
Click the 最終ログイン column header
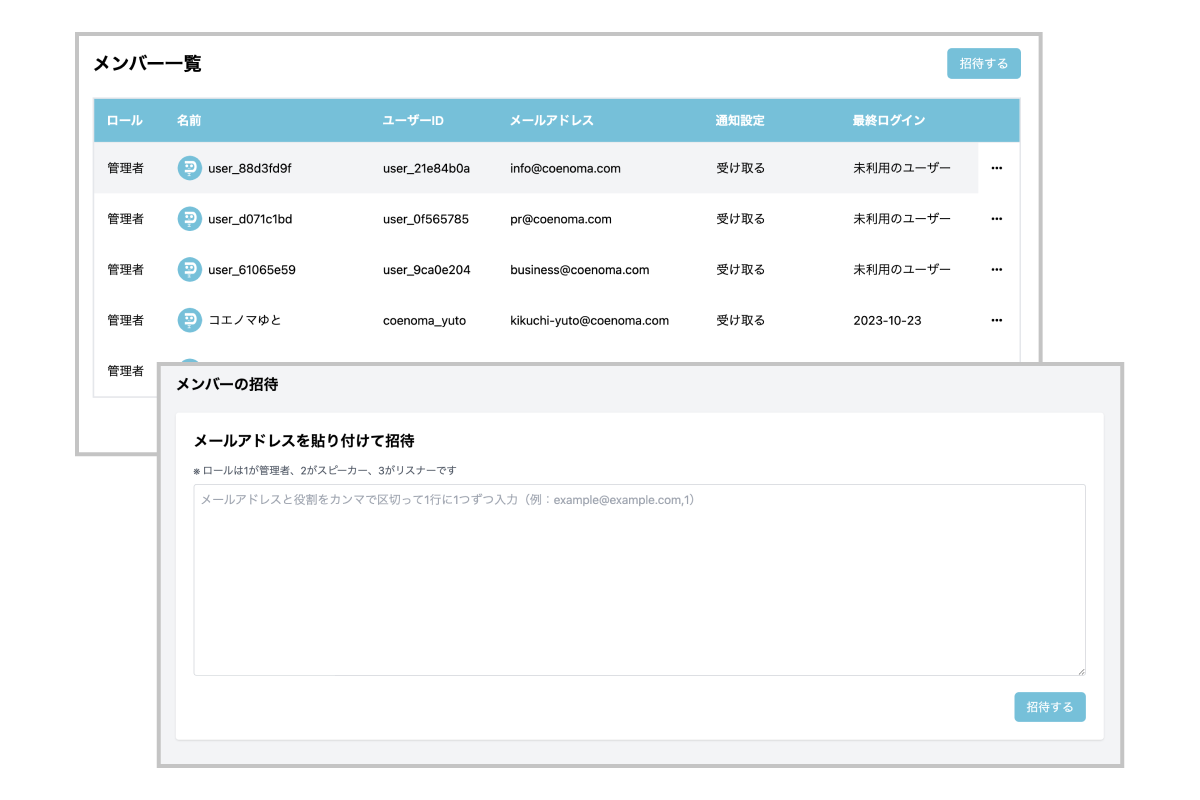(888, 120)
